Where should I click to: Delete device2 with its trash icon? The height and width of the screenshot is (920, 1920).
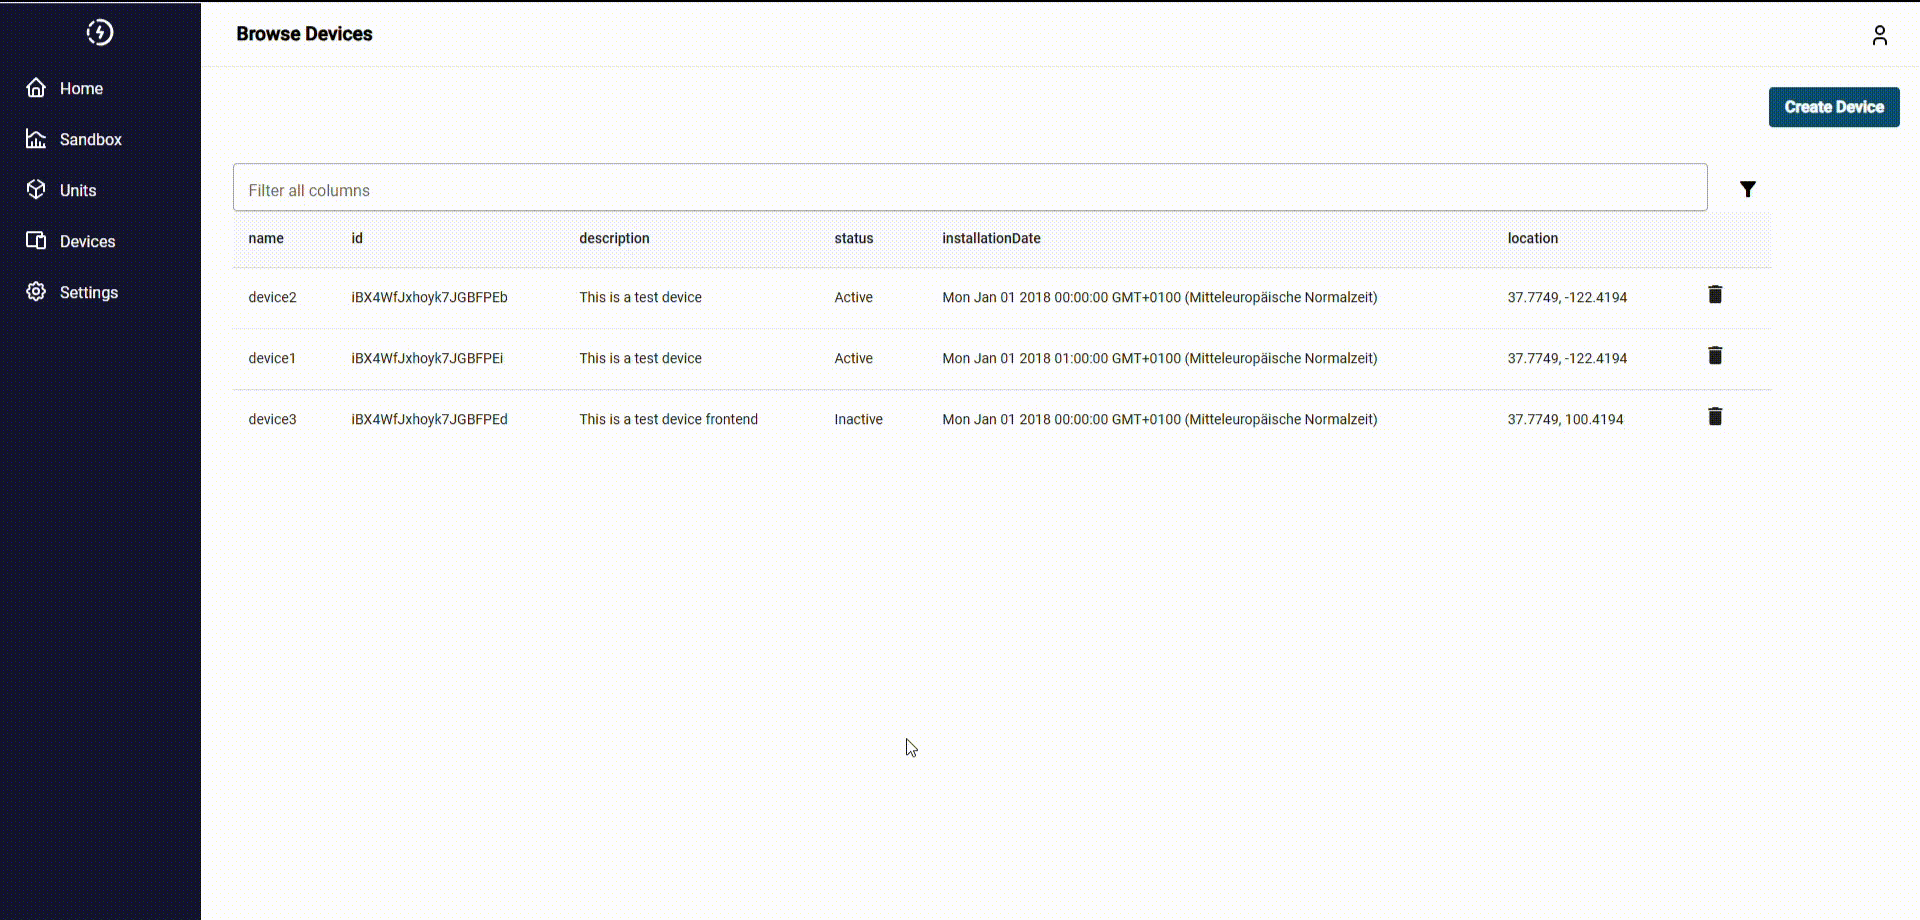pos(1715,294)
